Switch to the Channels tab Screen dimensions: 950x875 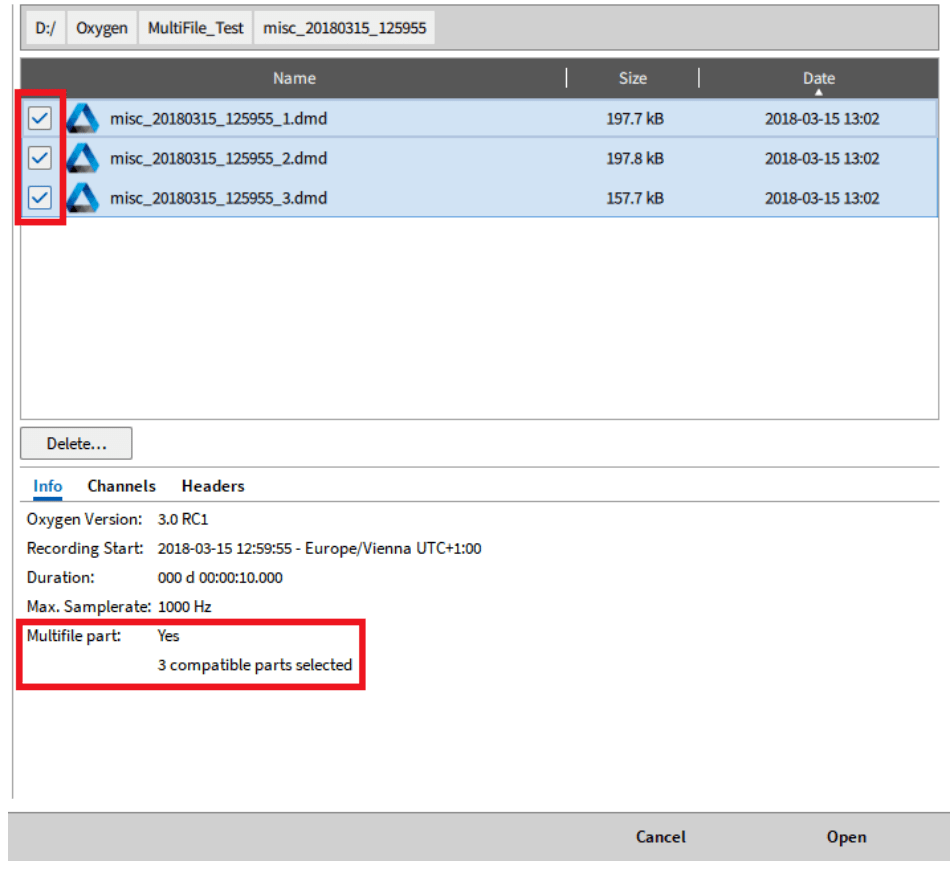point(121,486)
